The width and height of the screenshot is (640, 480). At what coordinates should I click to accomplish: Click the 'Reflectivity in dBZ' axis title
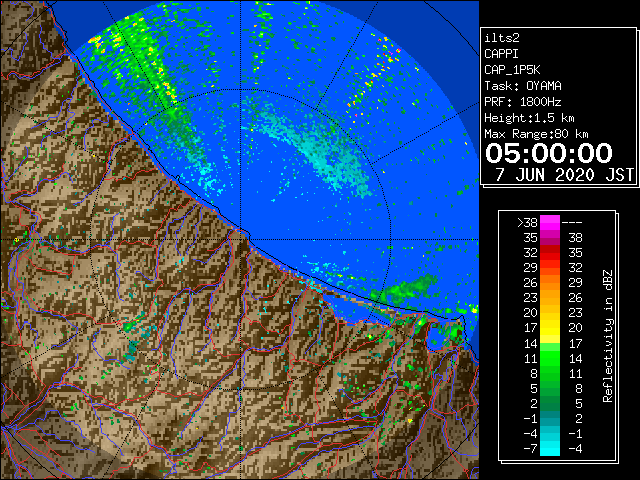point(608,336)
